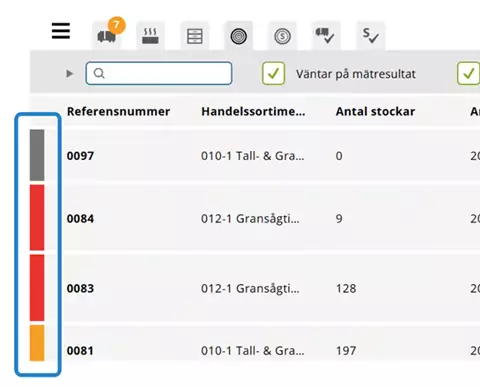Open the dollar coin pricing tab
The height and width of the screenshot is (387, 480).
click(x=282, y=36)
